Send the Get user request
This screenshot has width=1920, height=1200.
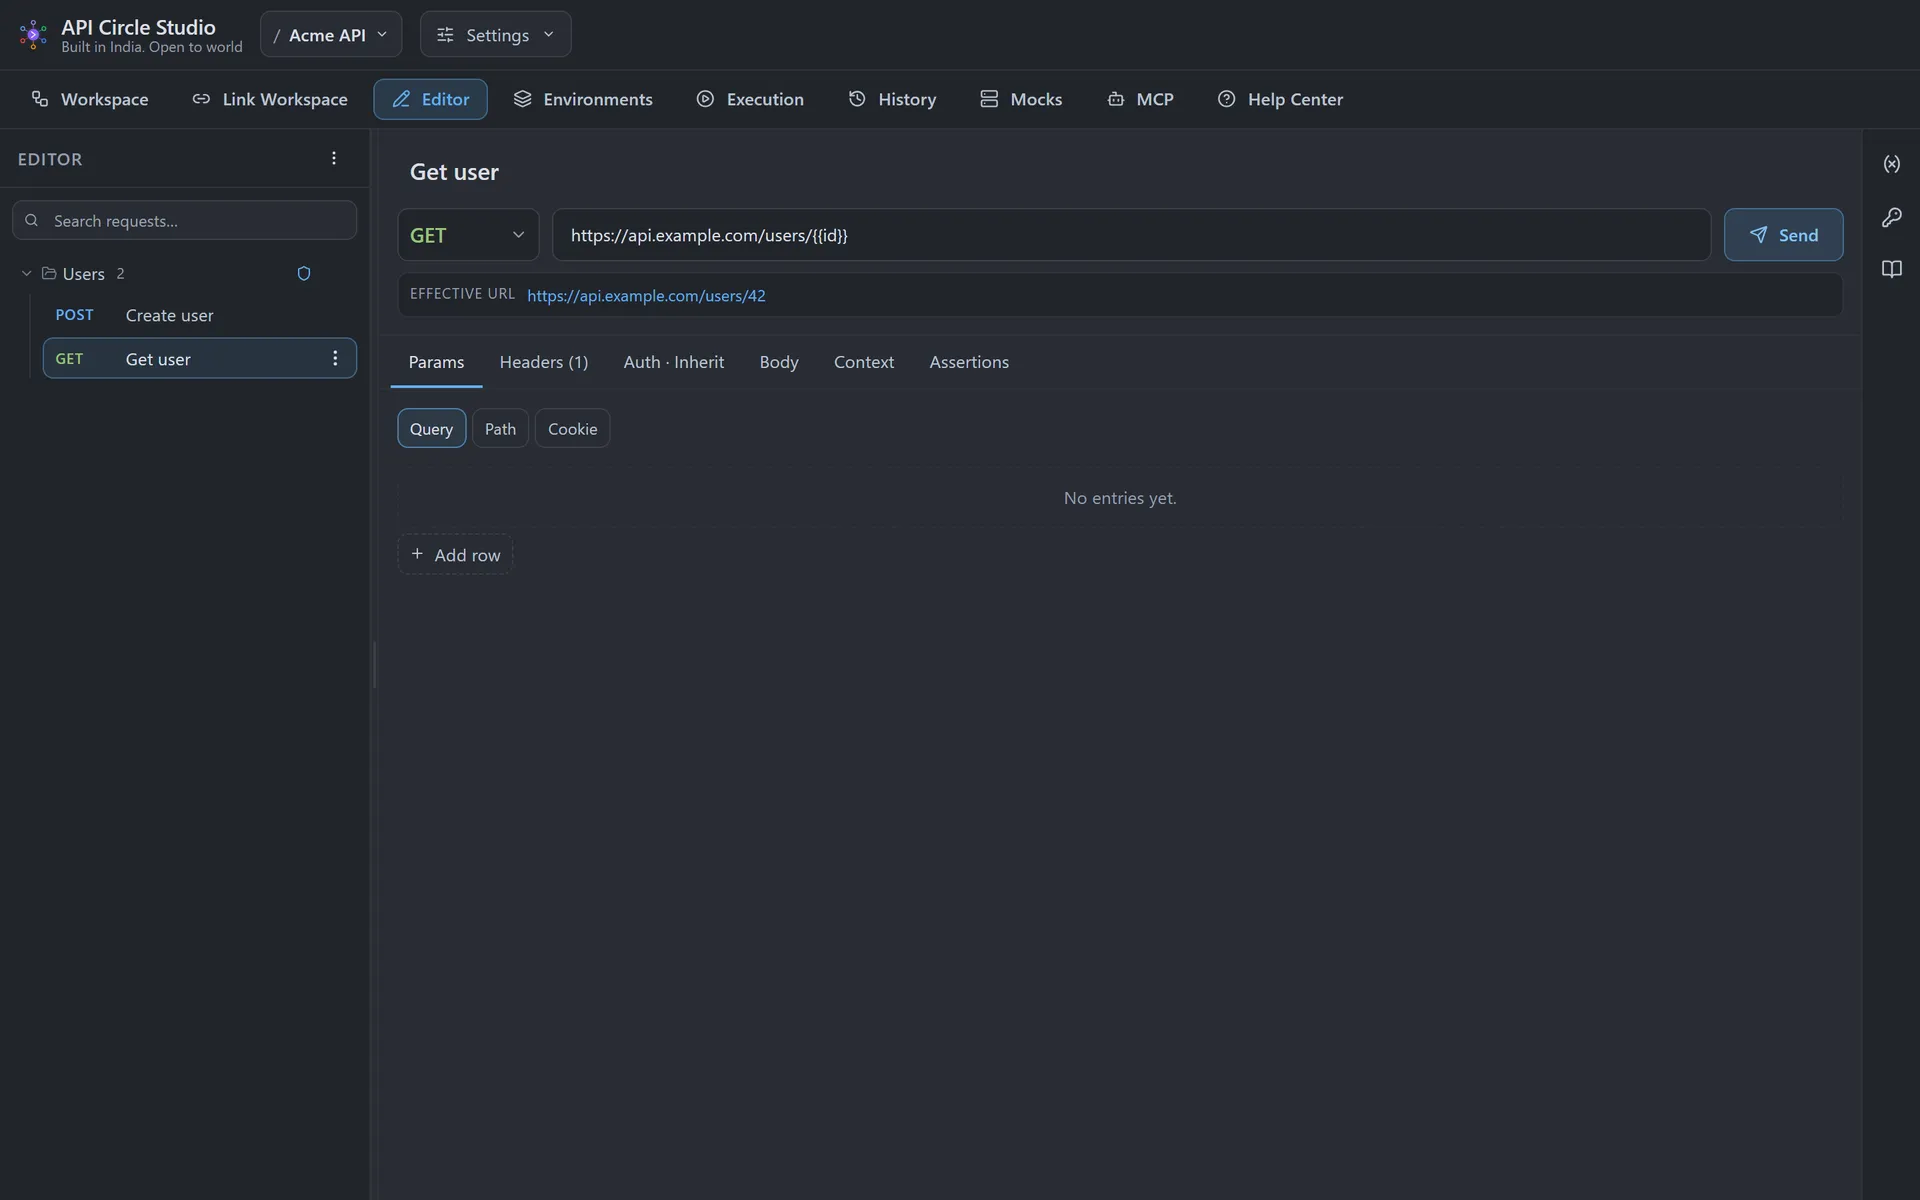click(1783, 234)
